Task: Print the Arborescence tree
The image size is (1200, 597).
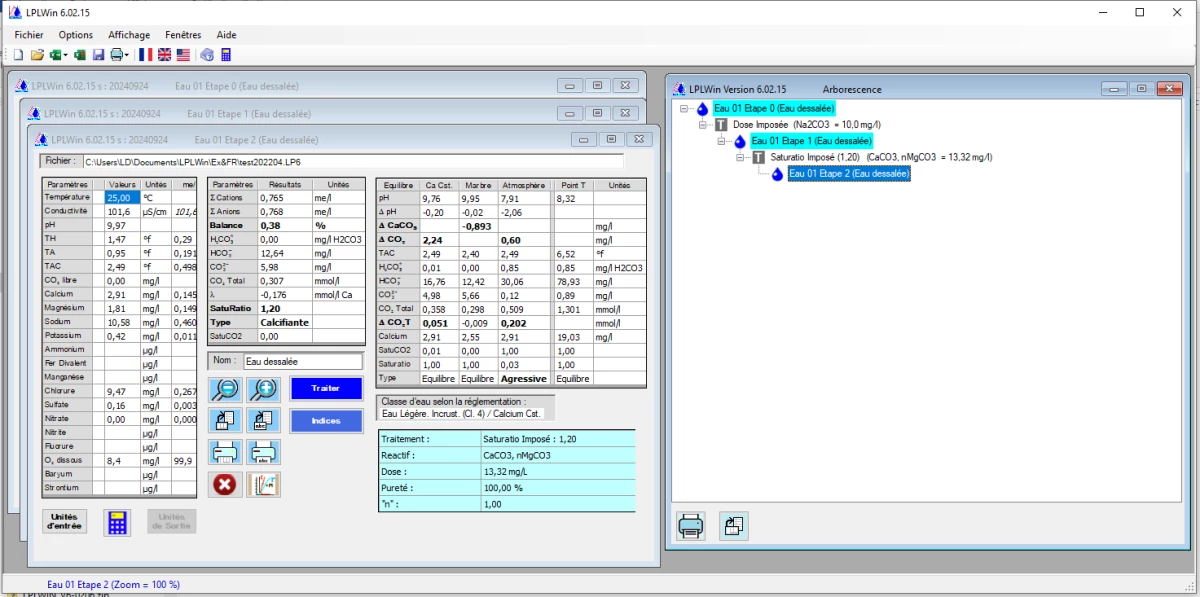Action: pyautogui.click(x=691, y=526)
